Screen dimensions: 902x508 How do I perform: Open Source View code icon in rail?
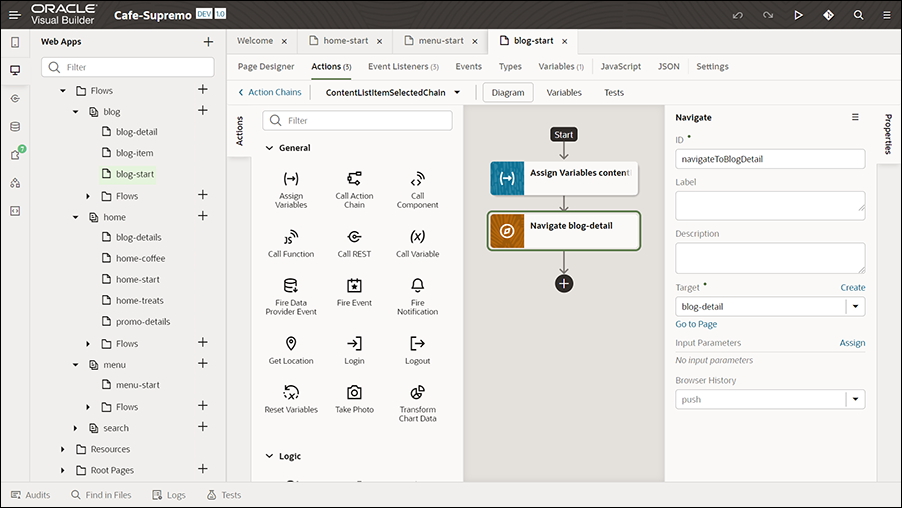pyautogui.click(x=16, y=211)
